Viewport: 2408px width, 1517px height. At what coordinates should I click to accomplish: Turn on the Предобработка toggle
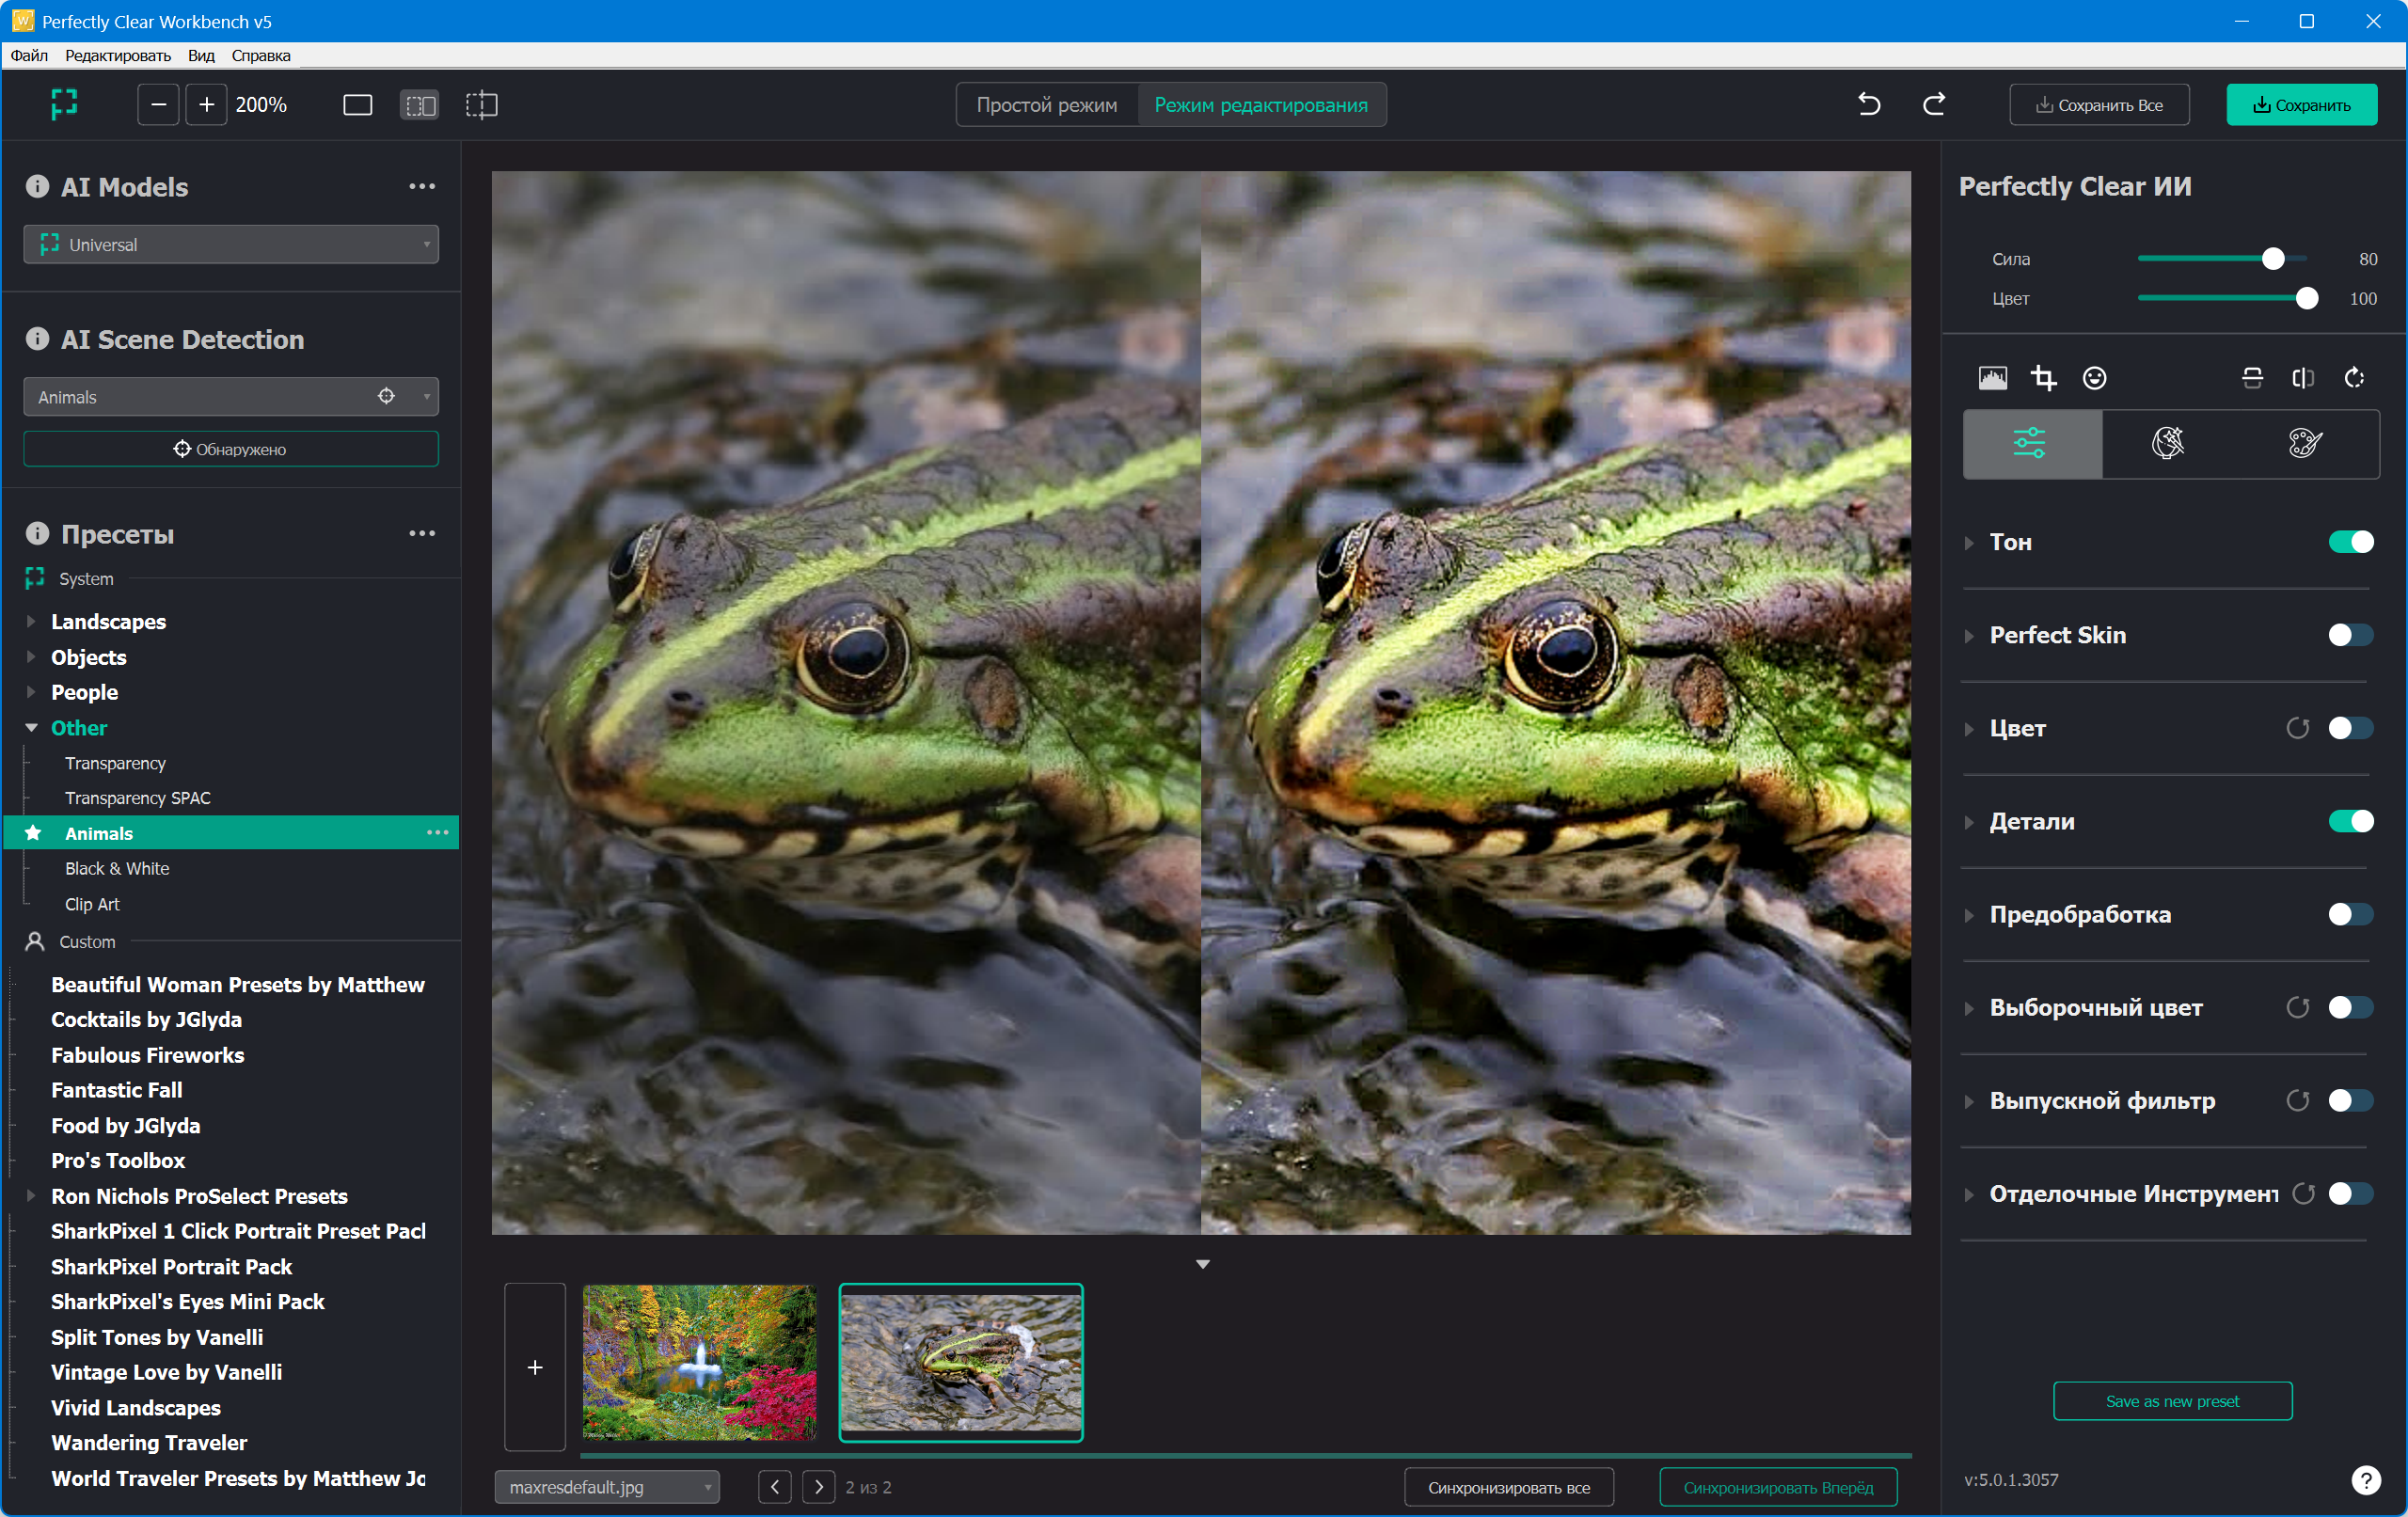(2350, 914)
